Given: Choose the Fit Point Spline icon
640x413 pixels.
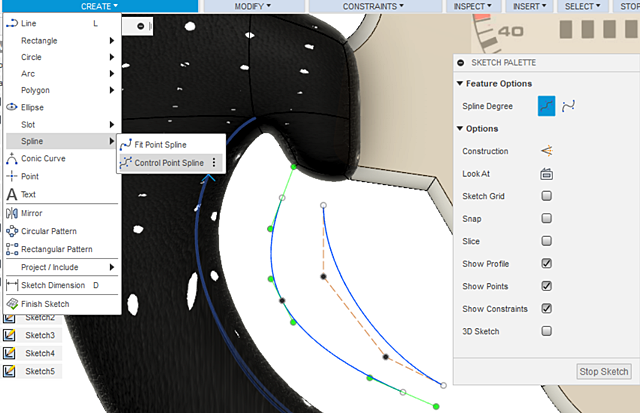Looking at the screenshot, I should pos(126,144).
